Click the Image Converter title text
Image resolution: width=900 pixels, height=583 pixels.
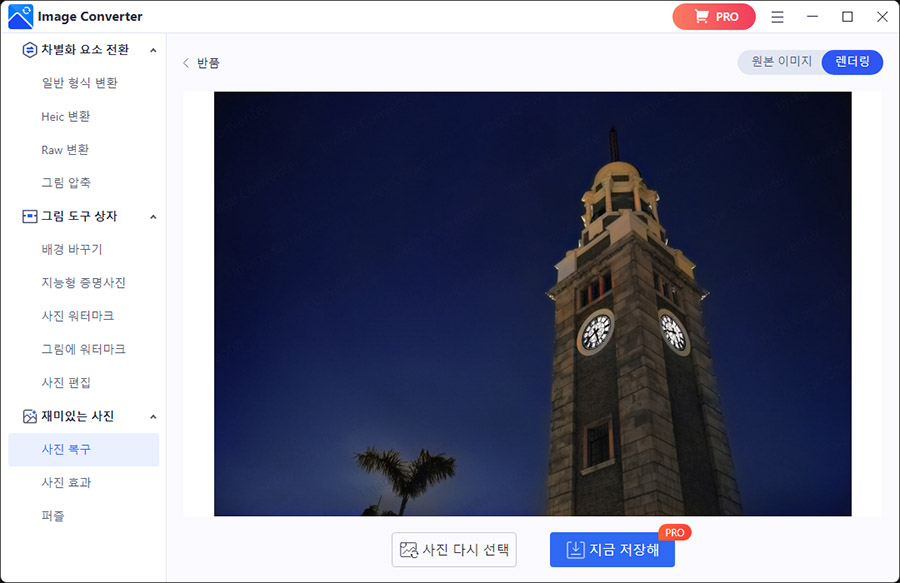pos(90,17)
